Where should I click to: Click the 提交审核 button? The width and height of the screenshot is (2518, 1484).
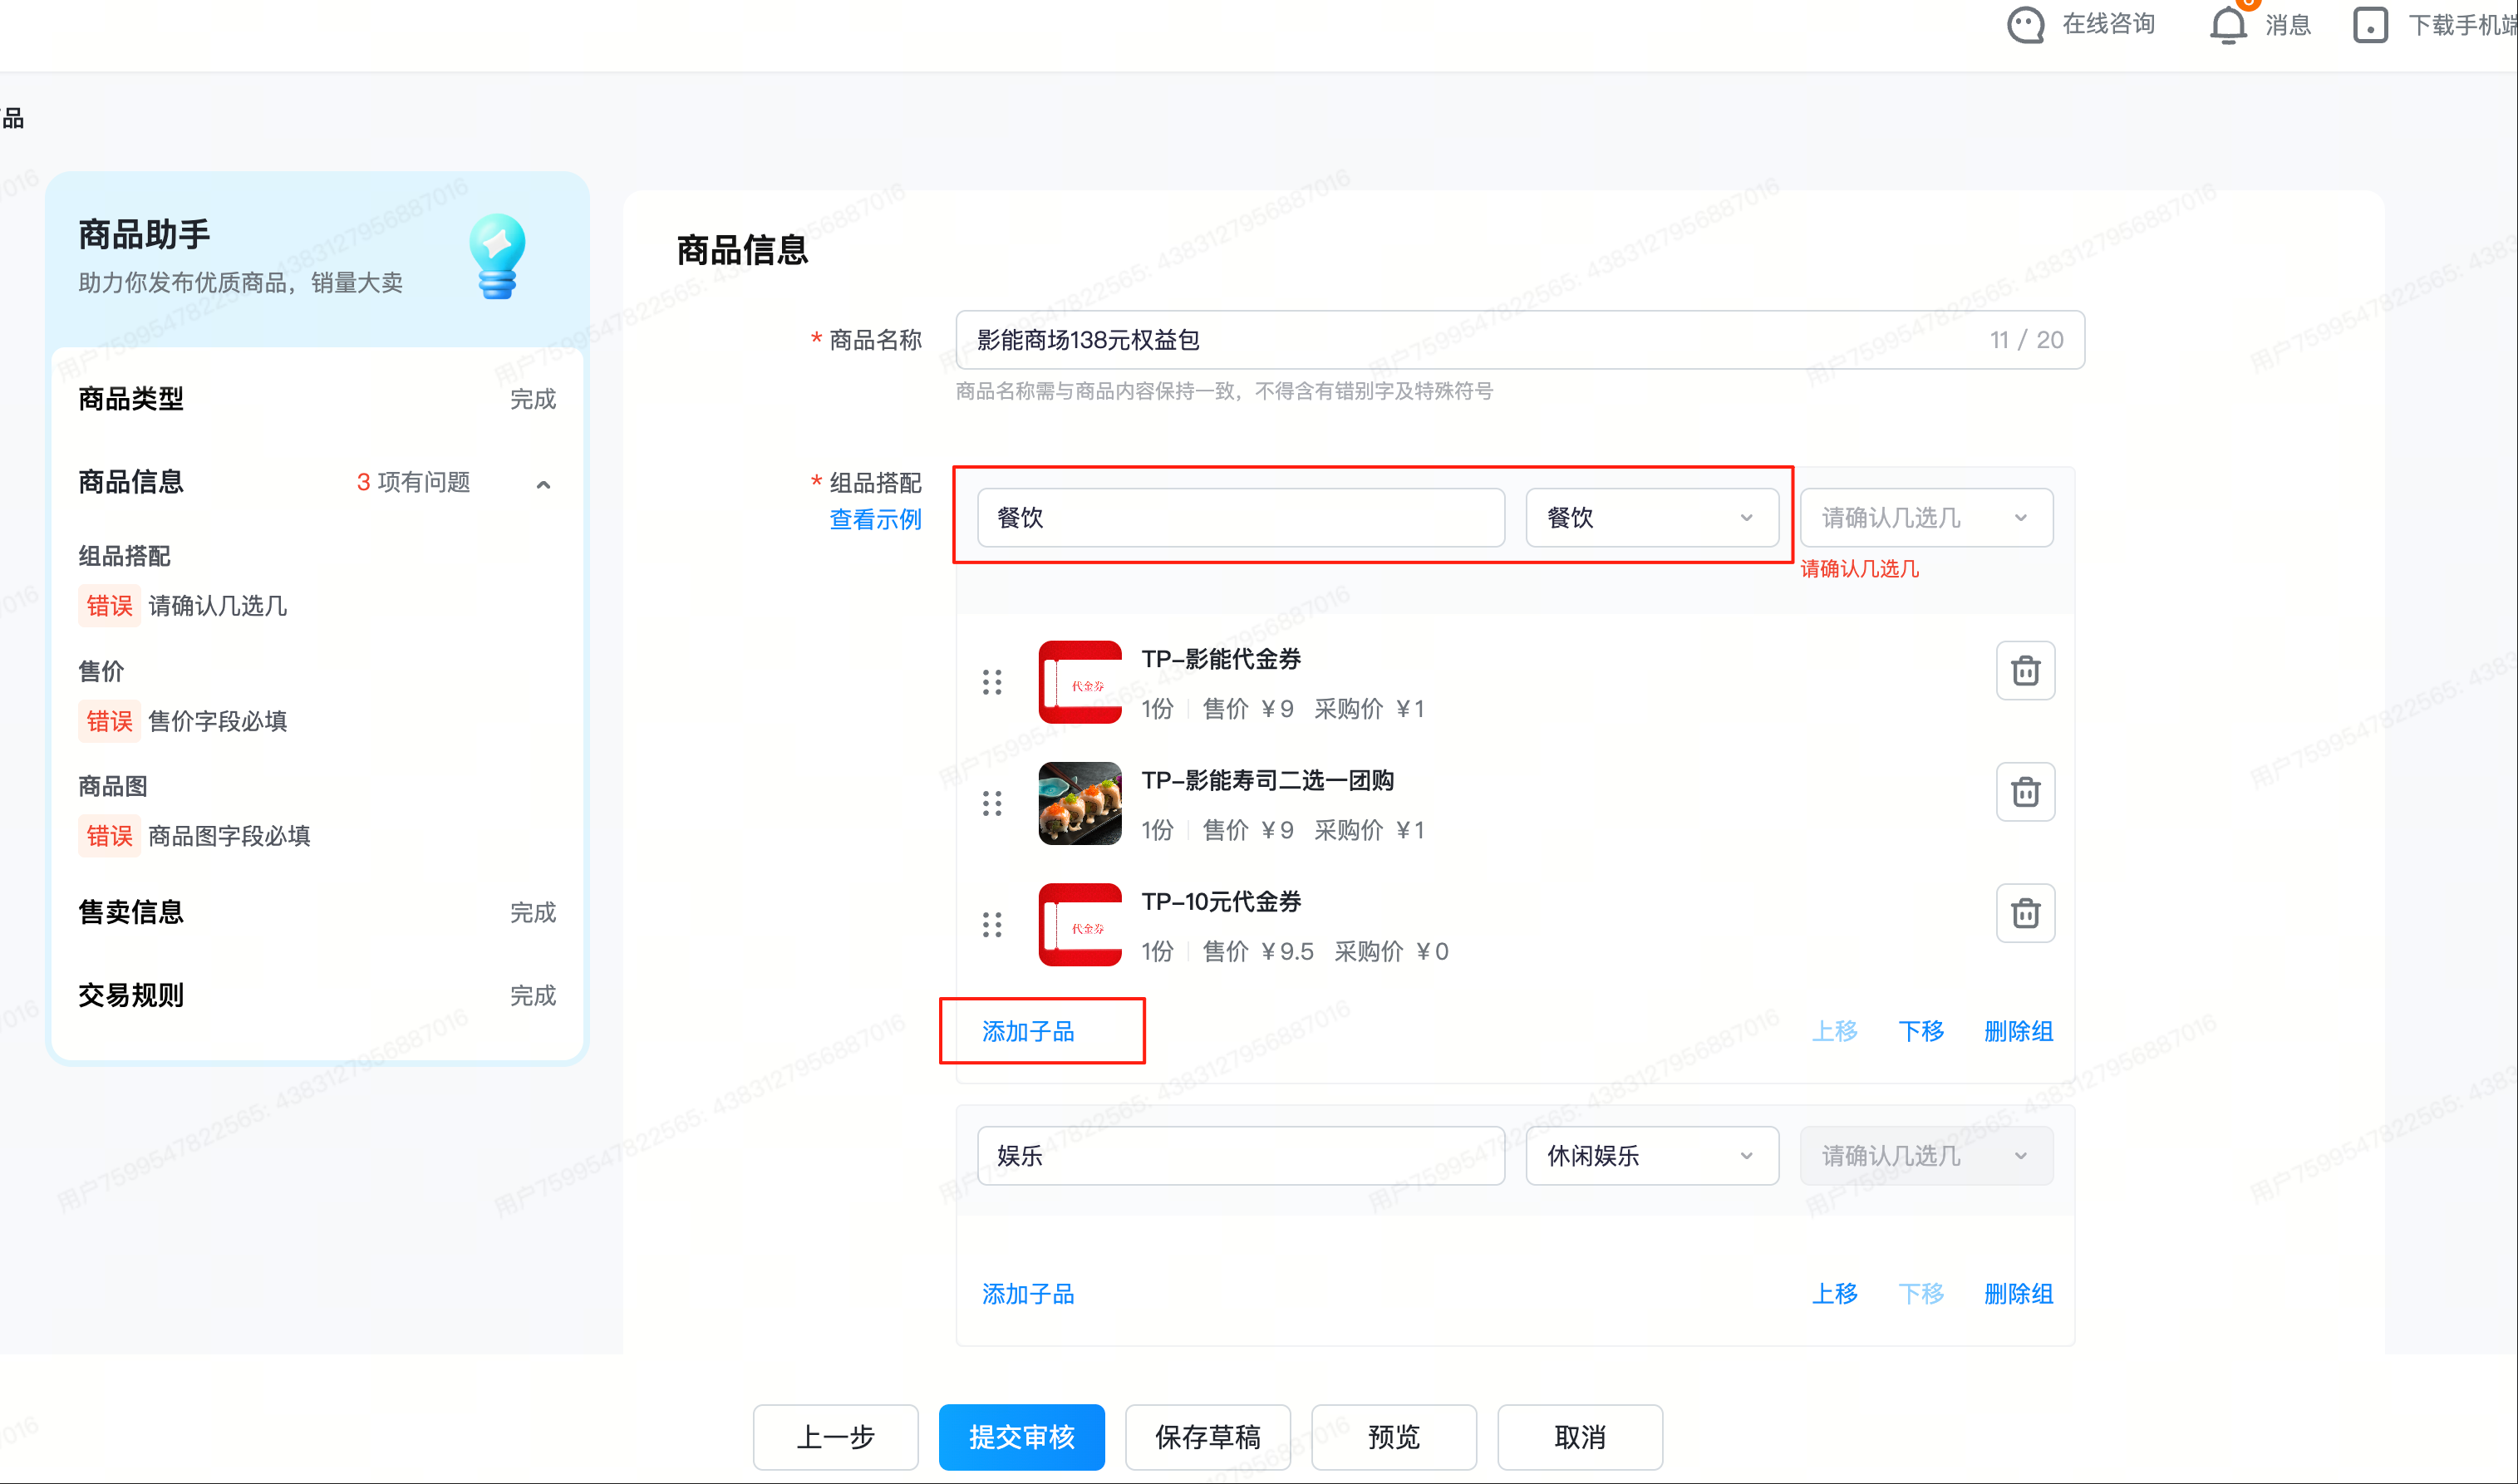coord(1020,1436)
